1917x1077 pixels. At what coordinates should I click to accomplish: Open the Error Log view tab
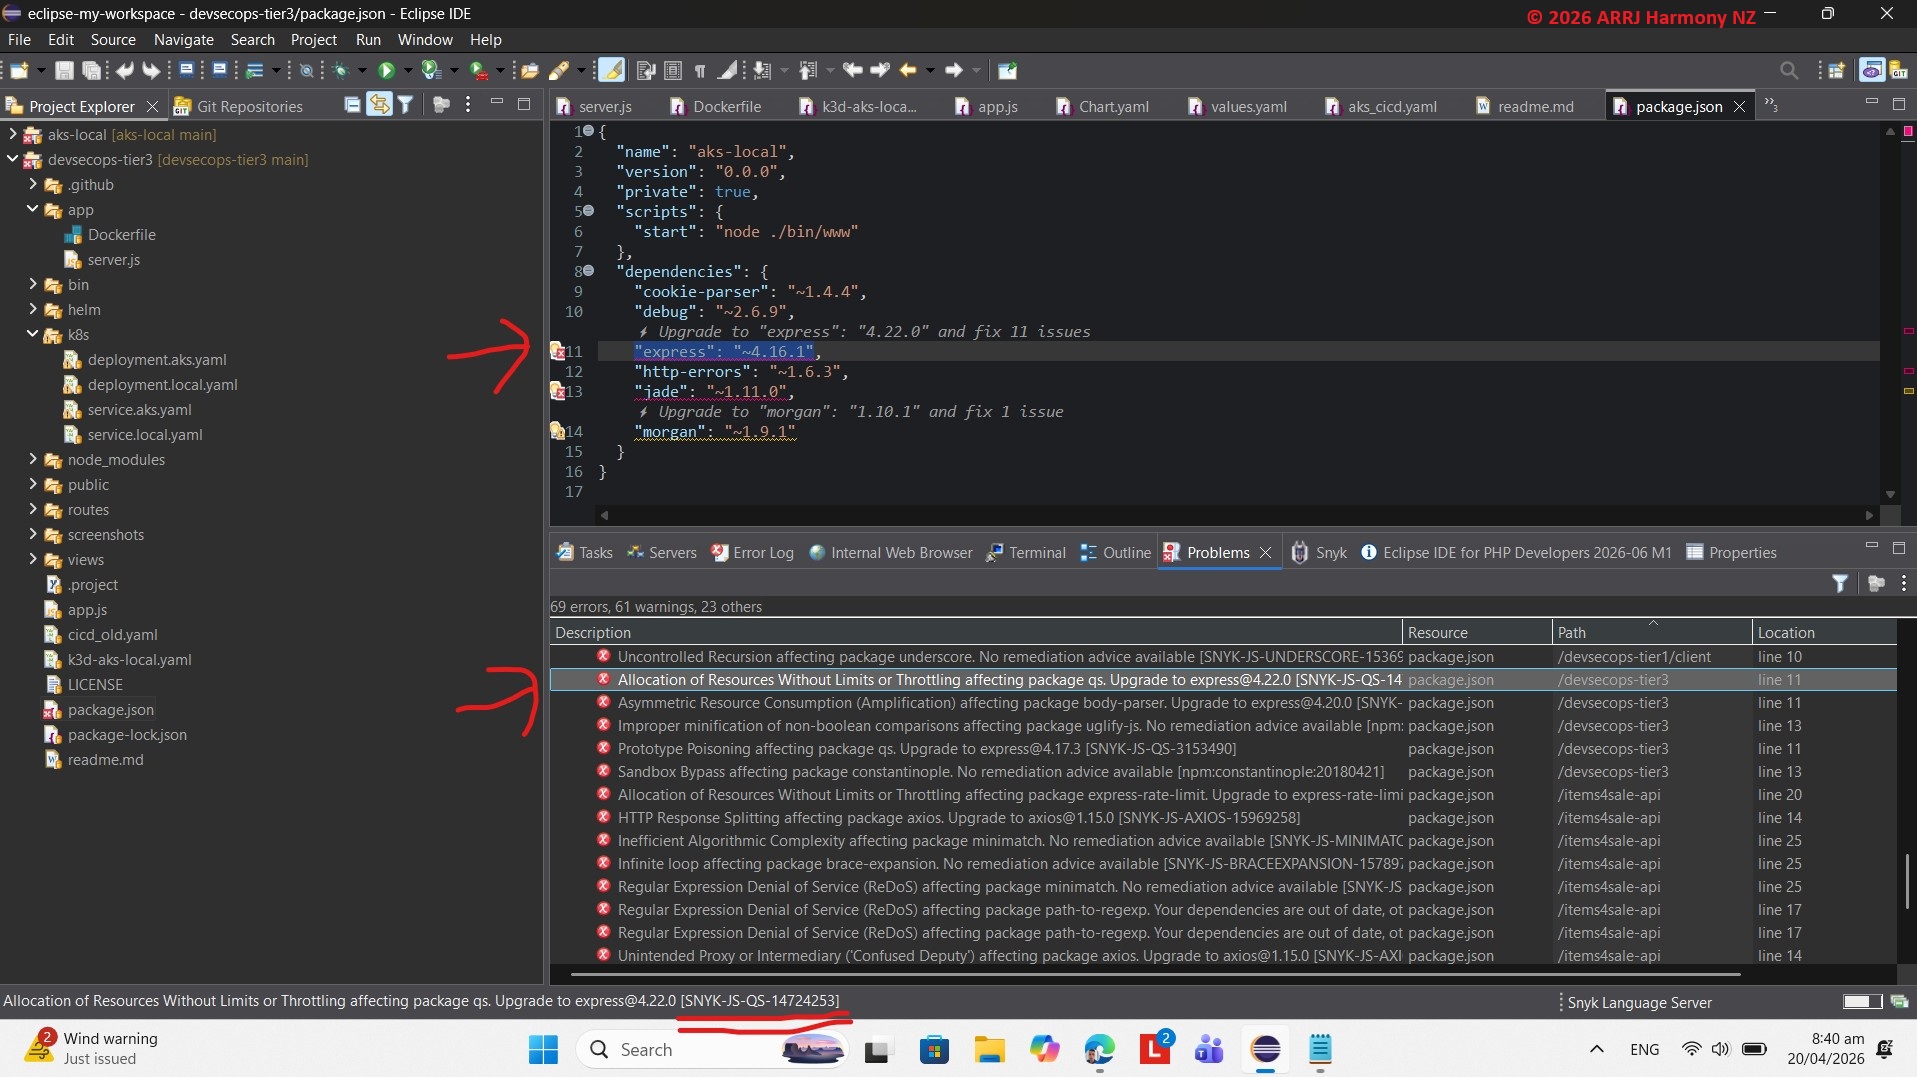(752, 552)
